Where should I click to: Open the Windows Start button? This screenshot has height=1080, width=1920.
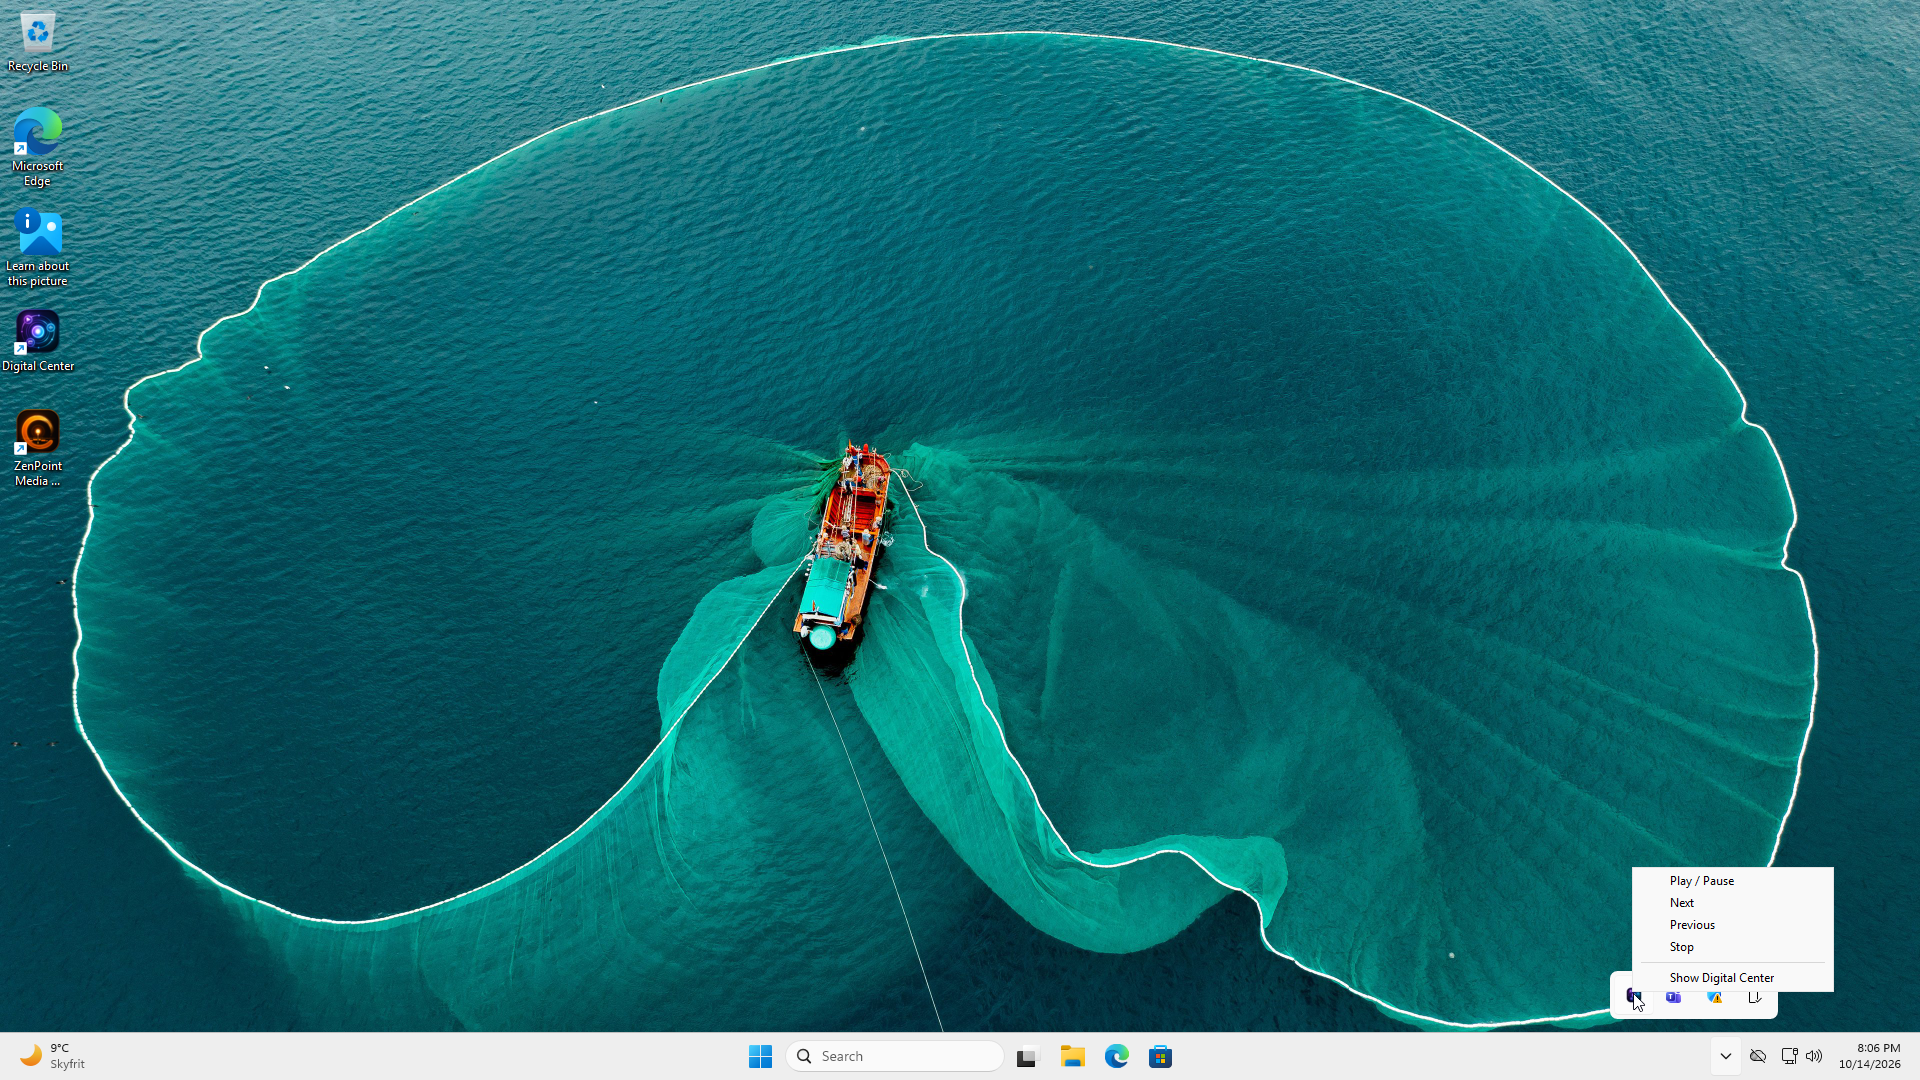click(x=760, y=1056)
